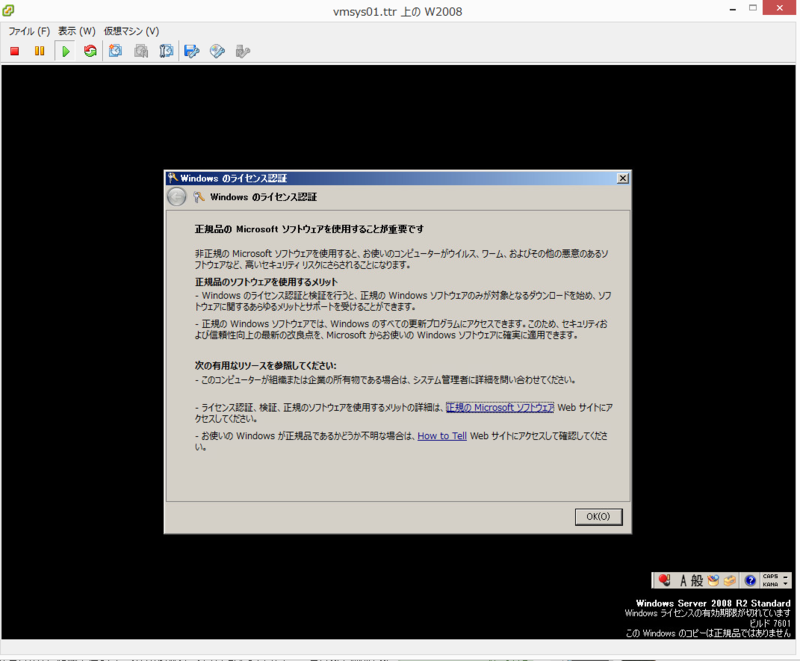The height and width of the screenshot is (661, 800).
Task: Click the vSphere console icon in the title bar
Action: pos(8,10)
